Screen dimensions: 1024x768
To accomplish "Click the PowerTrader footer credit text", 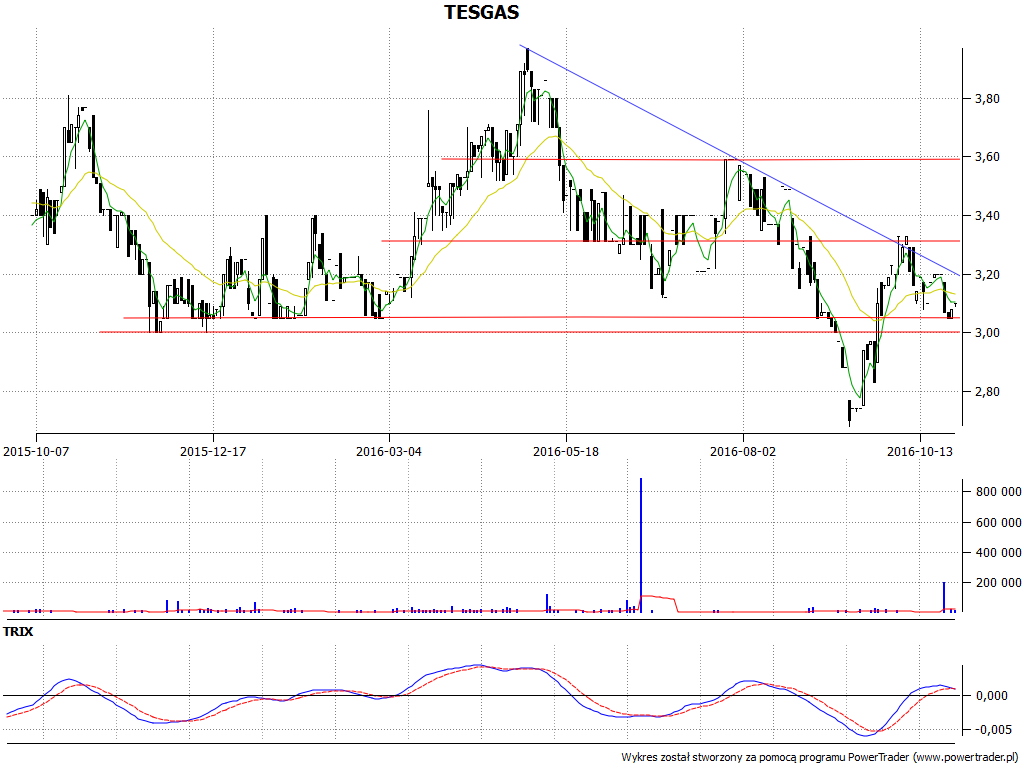I will pos(820,758).
